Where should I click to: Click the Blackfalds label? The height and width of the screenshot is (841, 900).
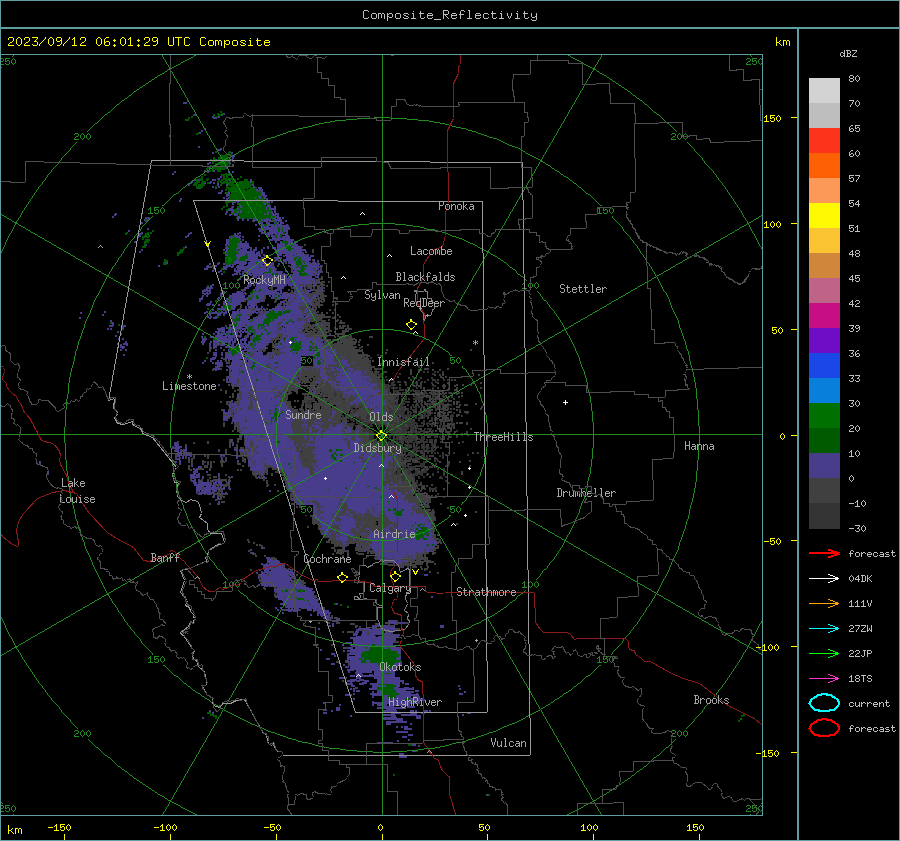pos(425,277)
